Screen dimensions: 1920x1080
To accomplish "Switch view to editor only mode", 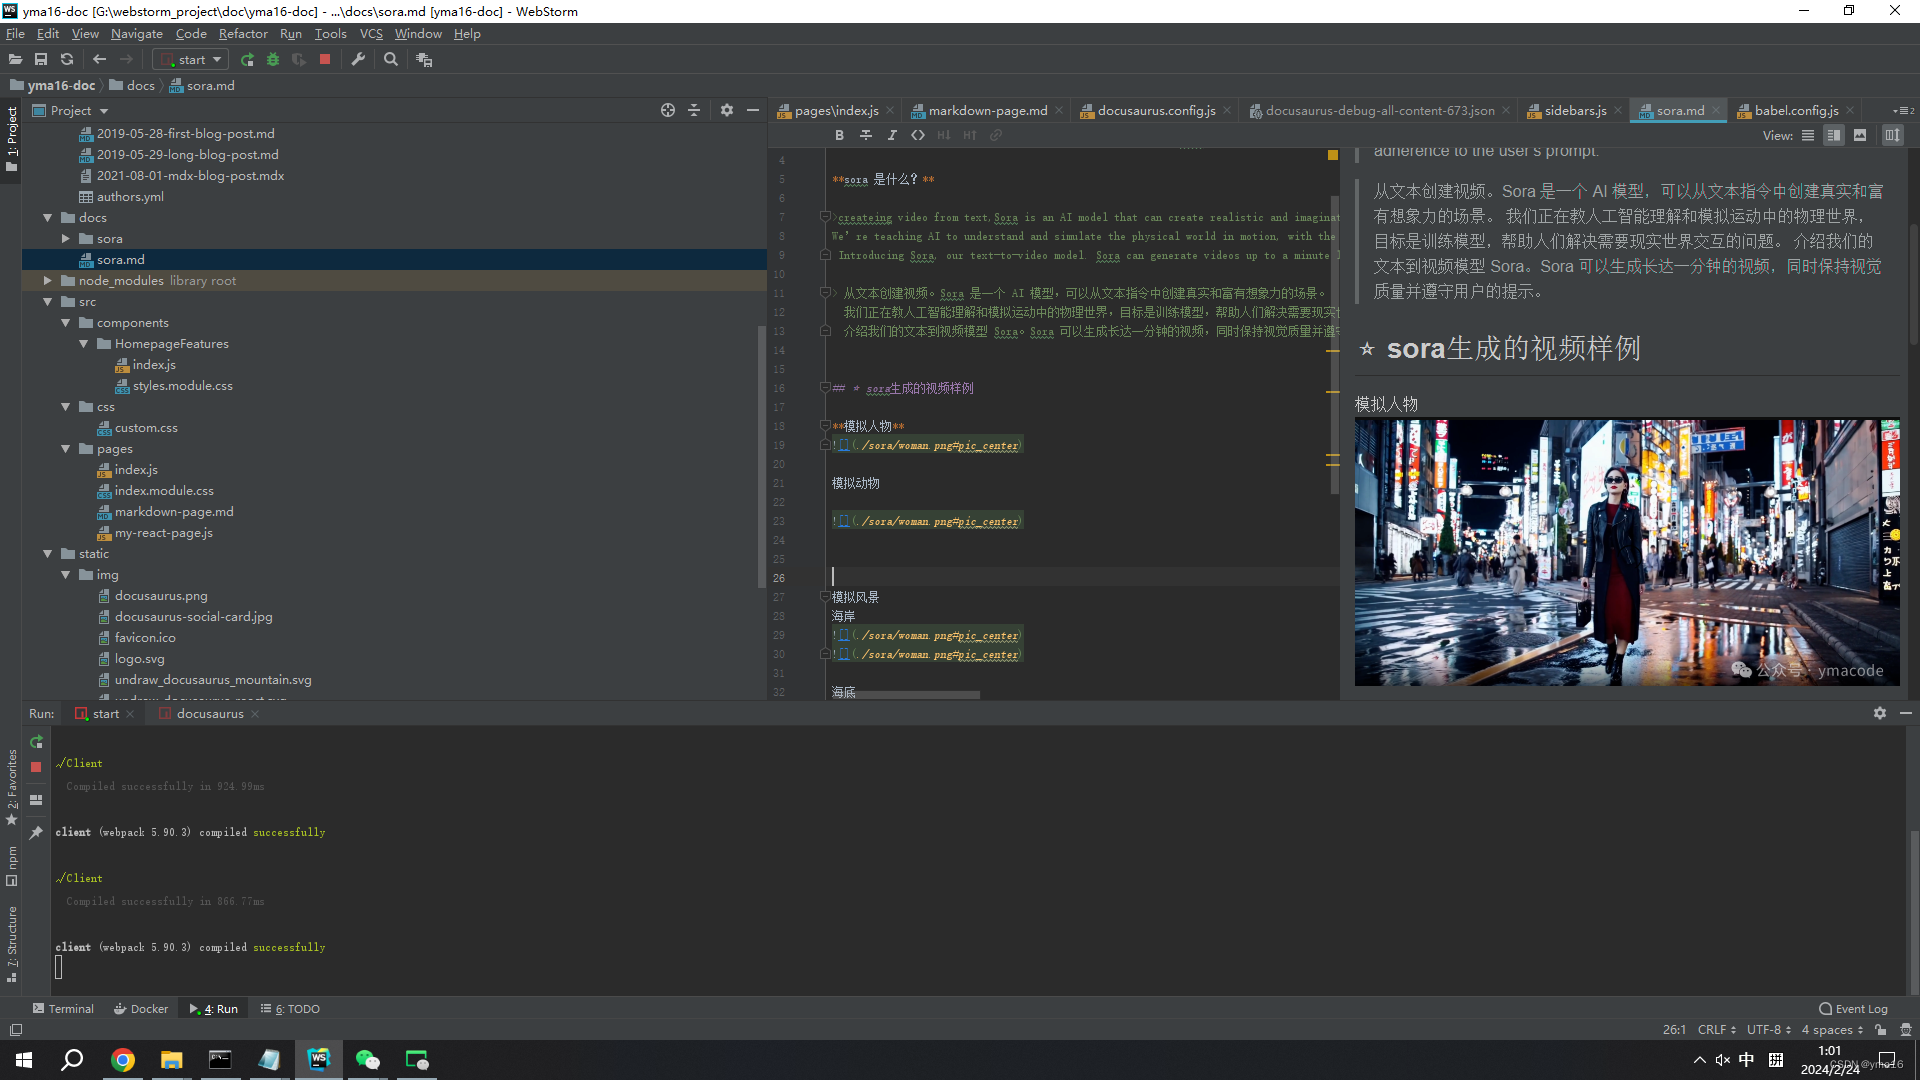I will [1808, 135].
